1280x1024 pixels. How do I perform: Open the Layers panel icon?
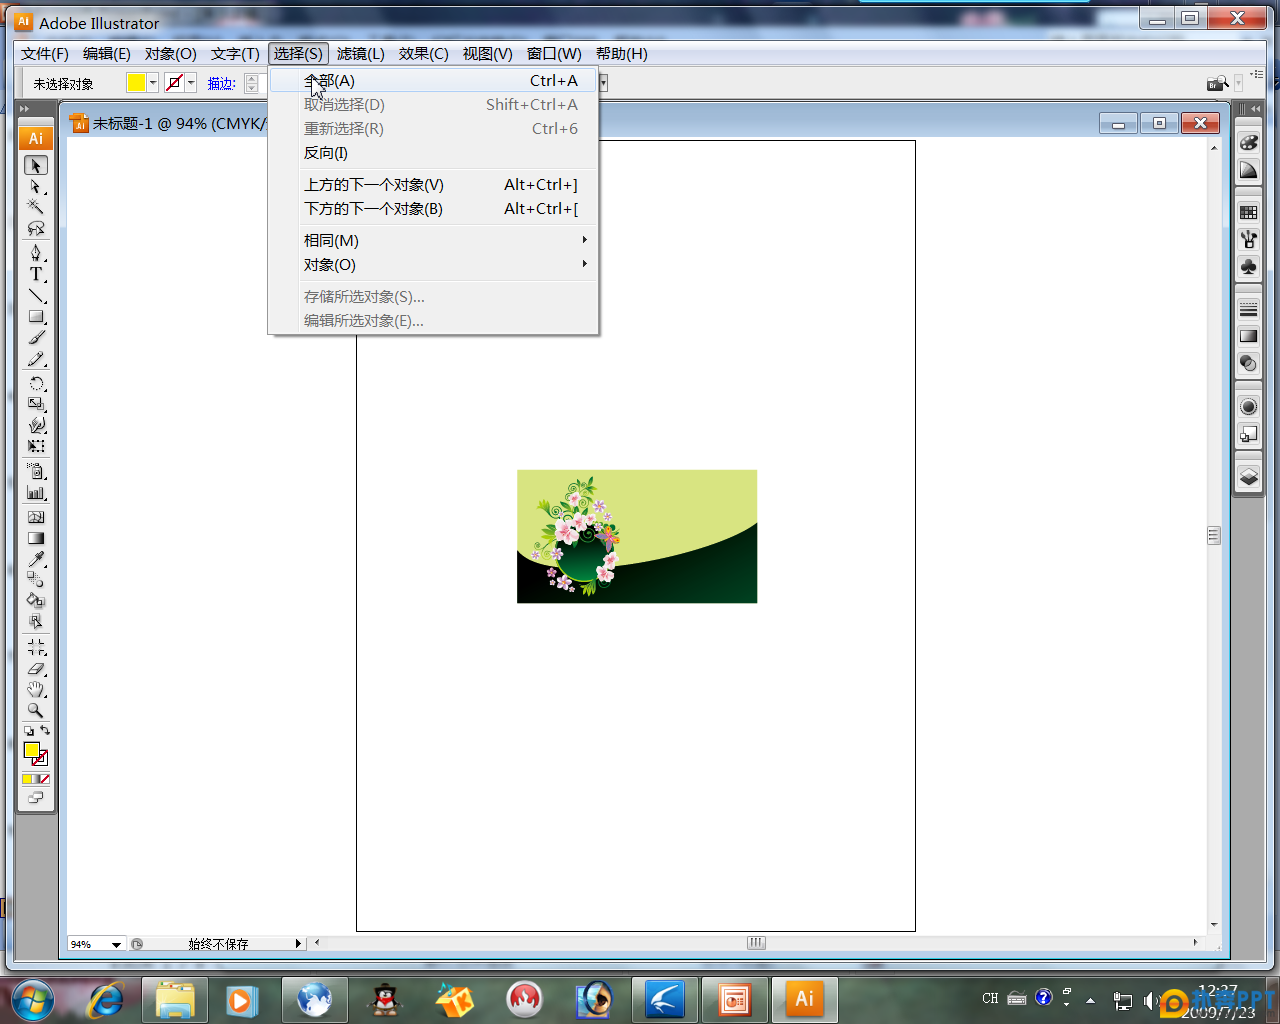(x=1249, y=477)
